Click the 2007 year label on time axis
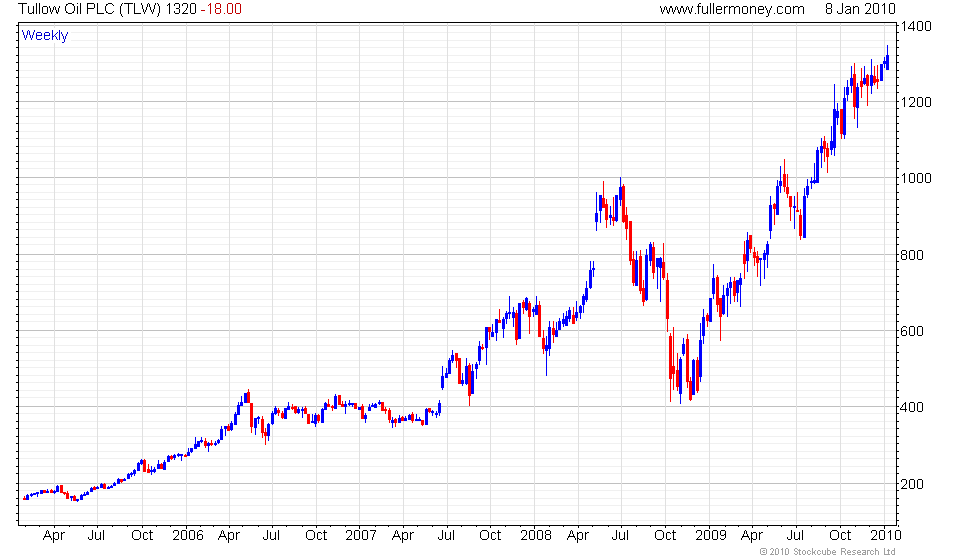980x560 pixels. 361,536
